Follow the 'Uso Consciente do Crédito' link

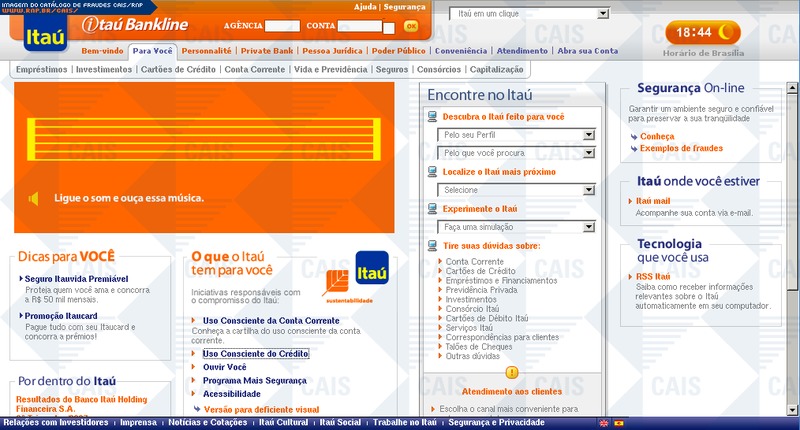[x=255, y=354]
